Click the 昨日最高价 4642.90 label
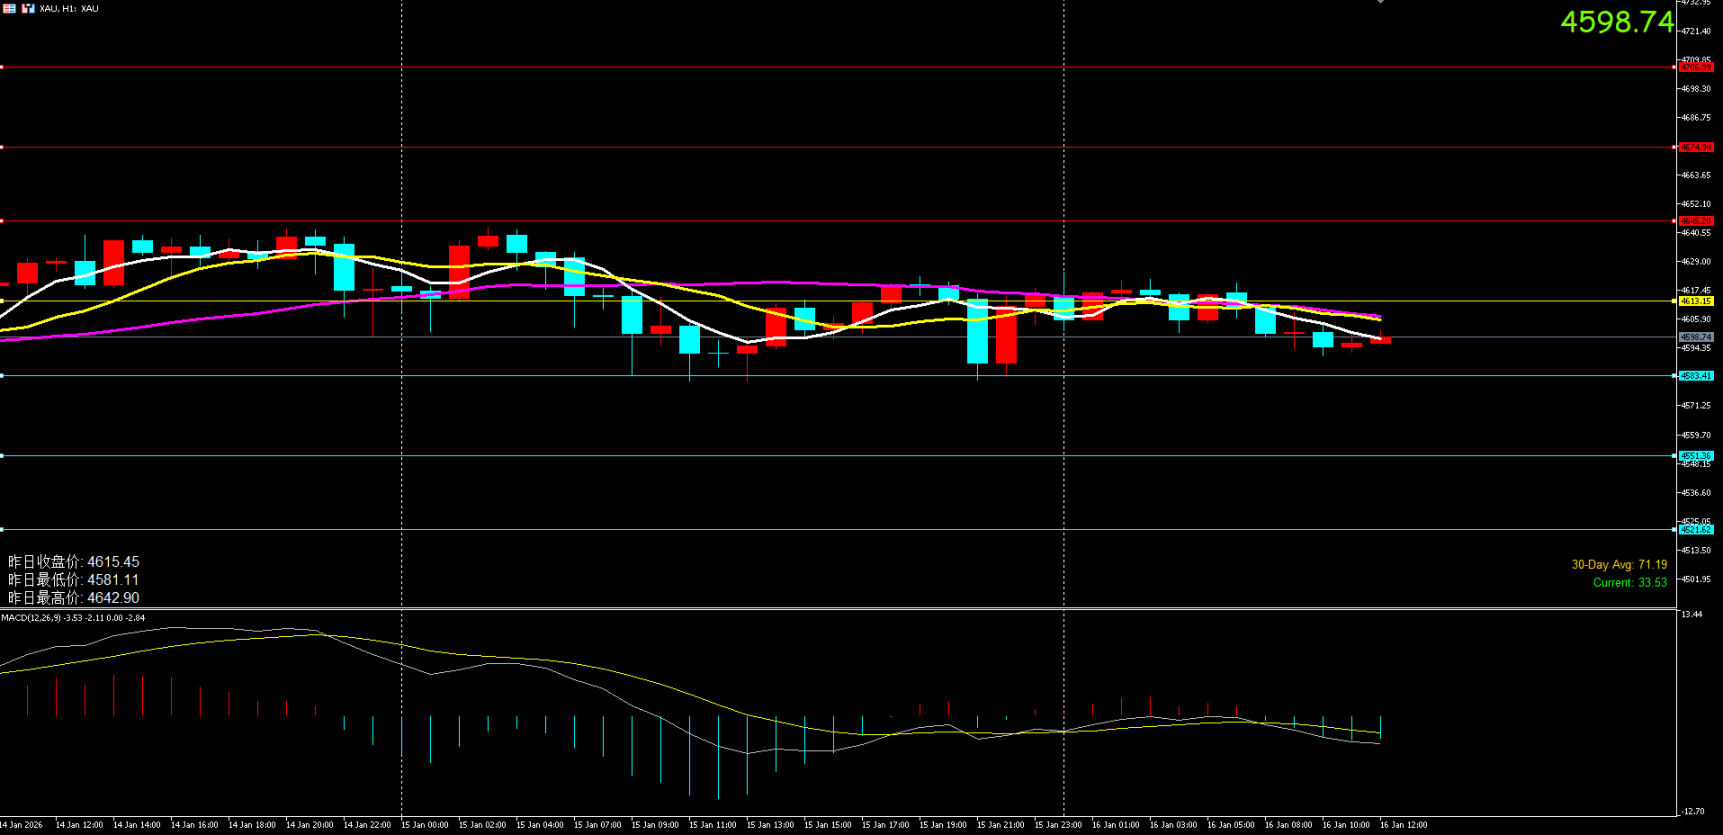Image resolution: width=1723 pixels, height=835 pixels. click(x=74, y=598)
